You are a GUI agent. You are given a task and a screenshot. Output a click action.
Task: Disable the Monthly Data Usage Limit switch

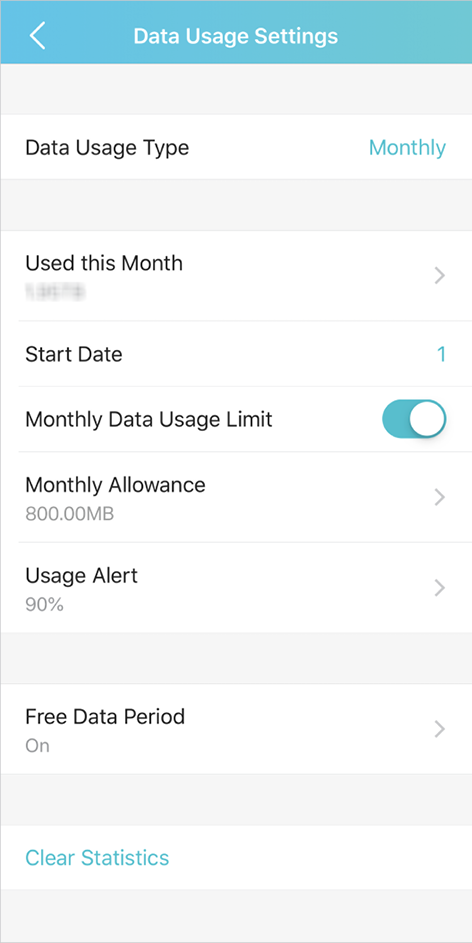[414, 419]
